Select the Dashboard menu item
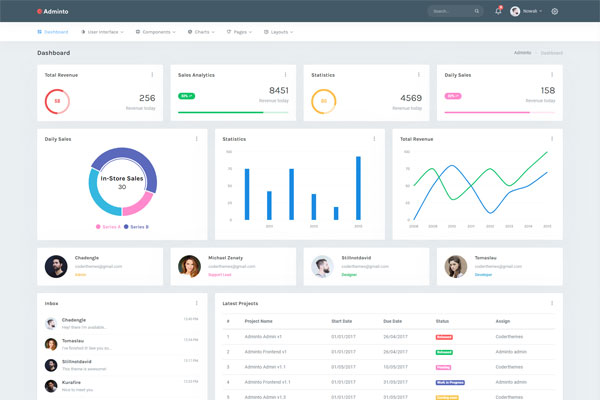600x400 pixels. pos(53,32)
